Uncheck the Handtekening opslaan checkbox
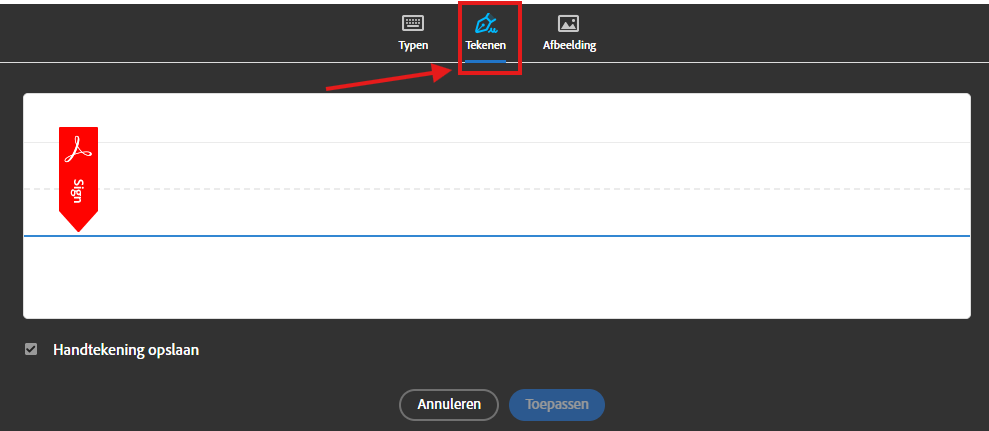Viewport: 989px width, 431px height. click(x=31, y=349)
